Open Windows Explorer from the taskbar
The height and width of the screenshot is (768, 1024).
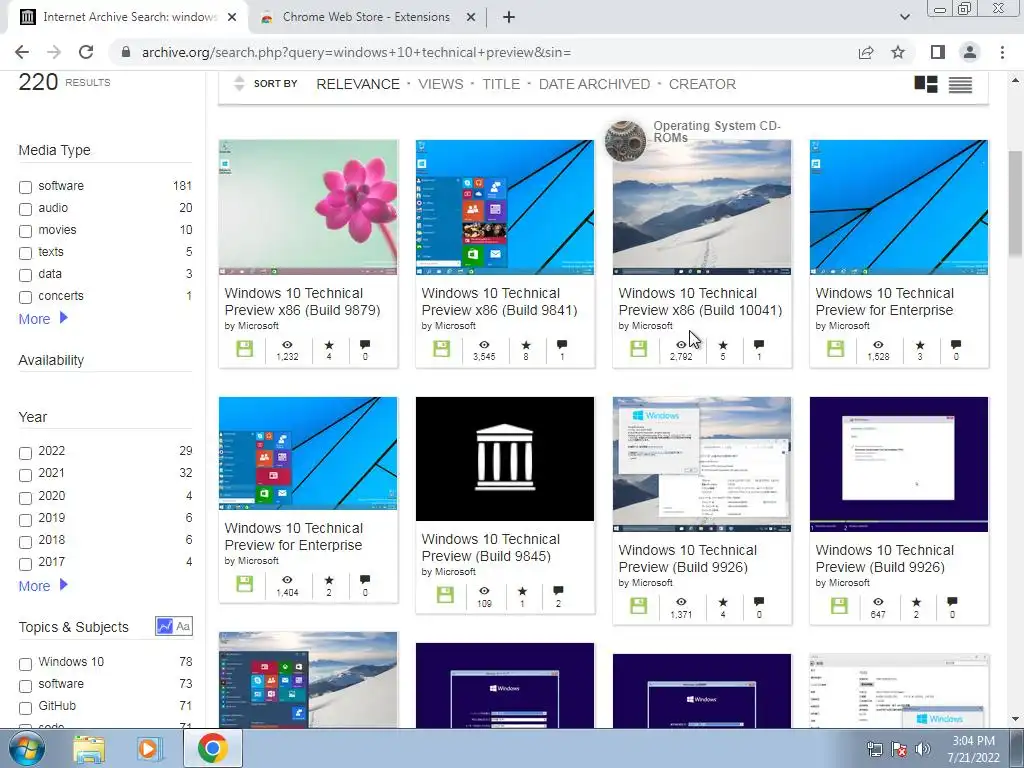pyautogui.click(x=89, y=748)
